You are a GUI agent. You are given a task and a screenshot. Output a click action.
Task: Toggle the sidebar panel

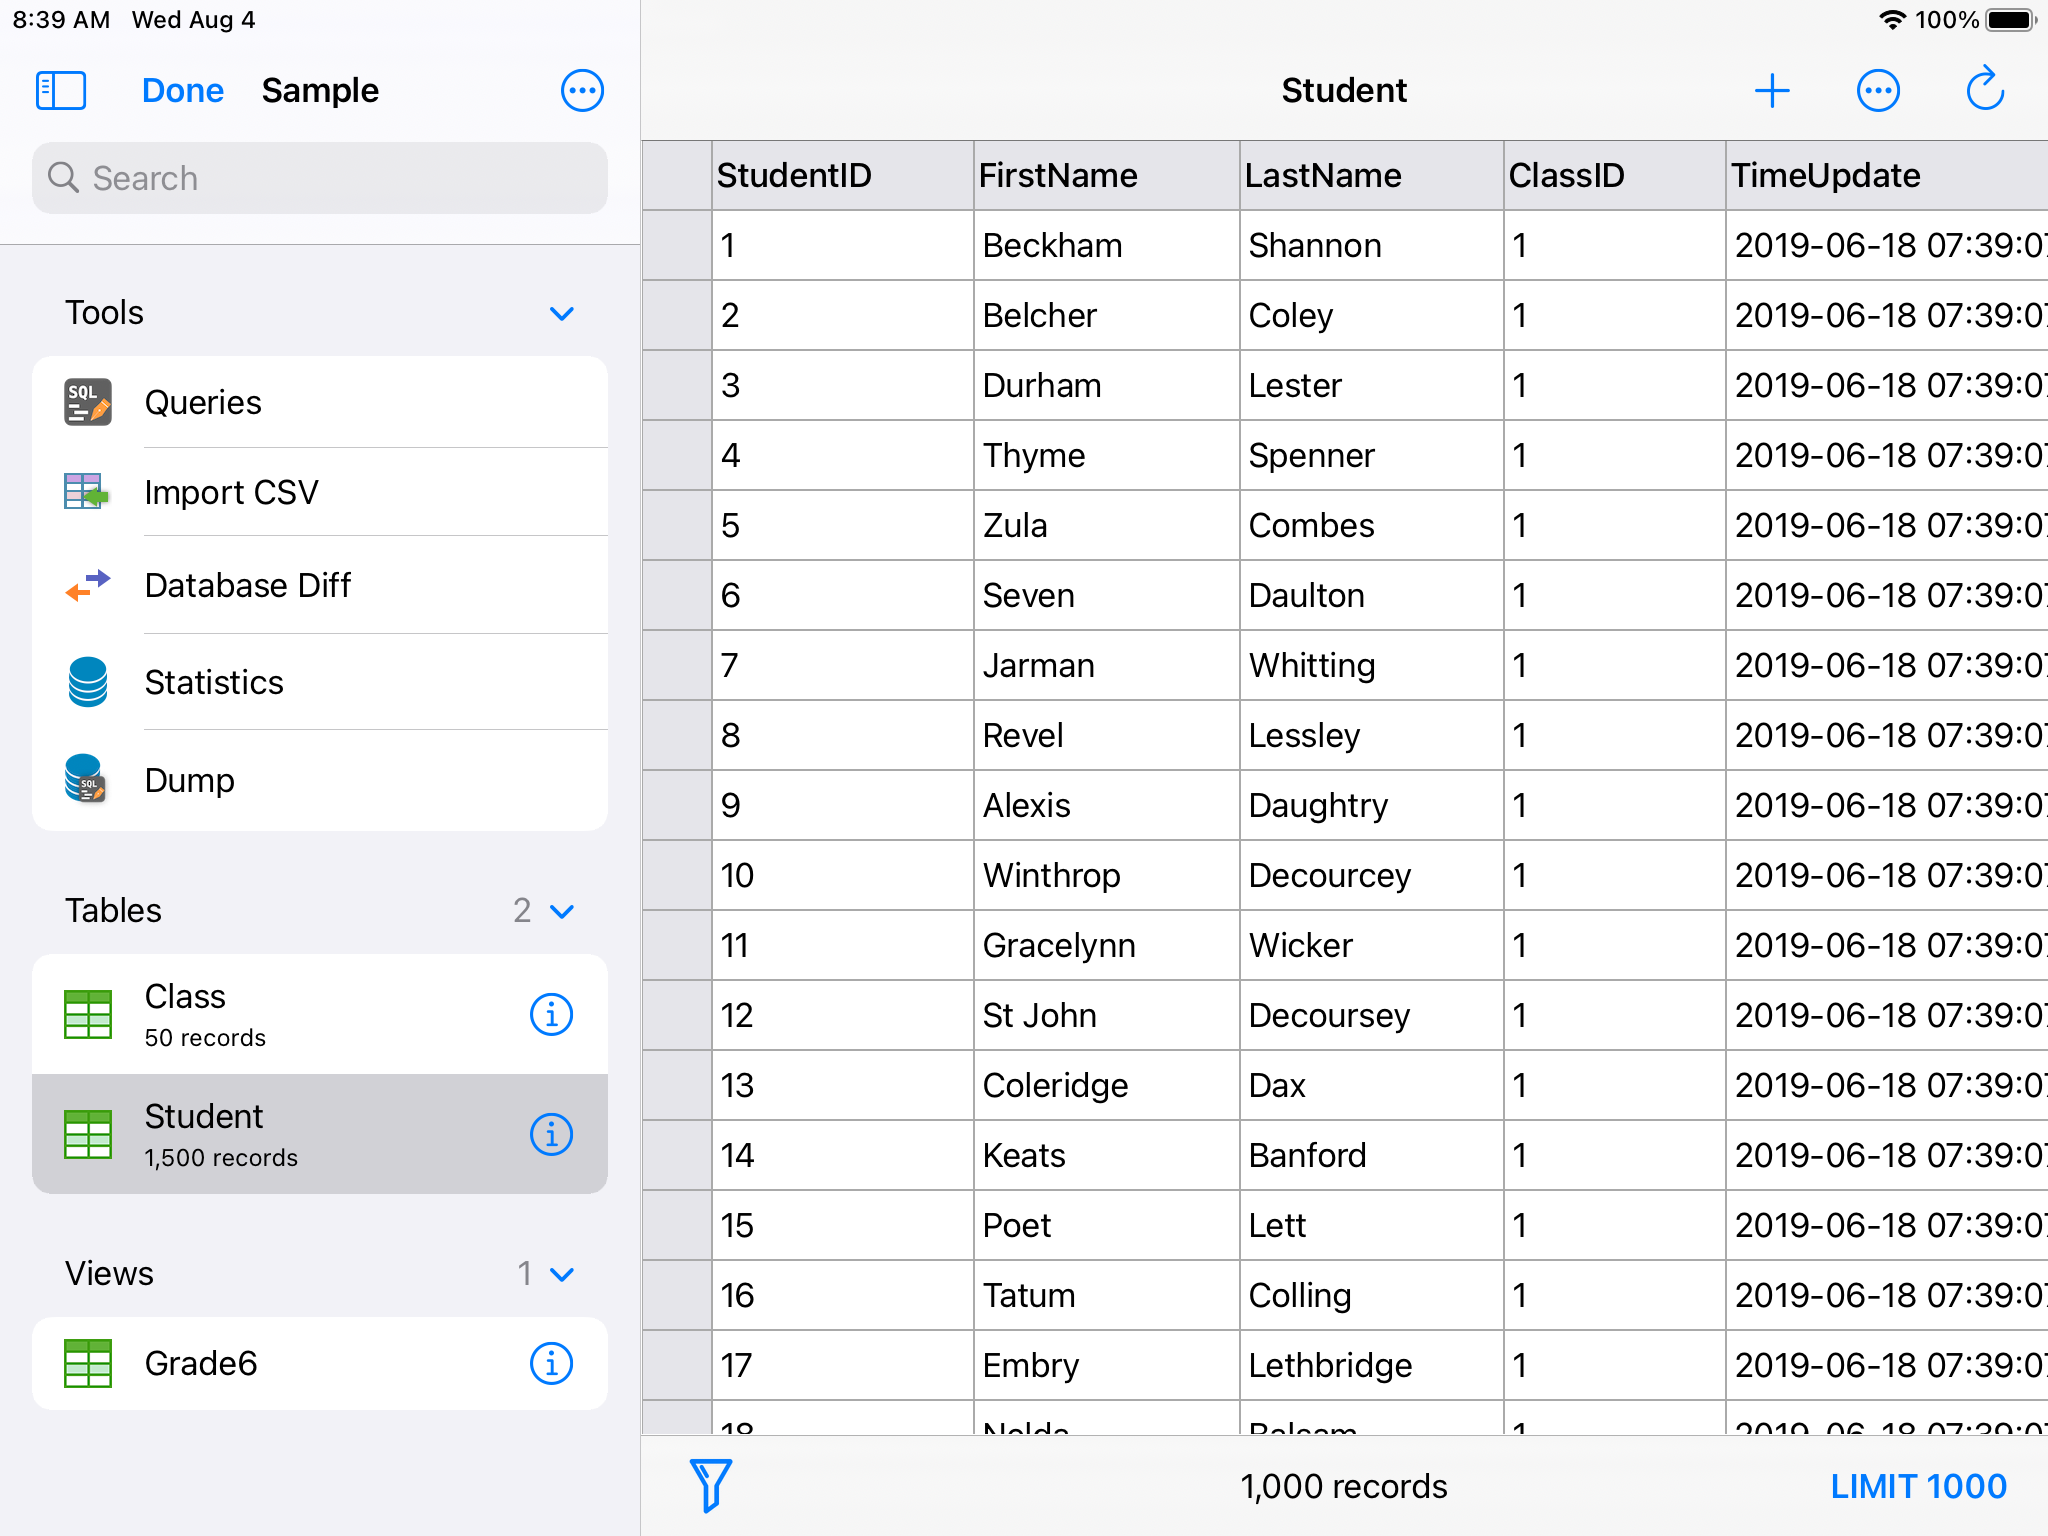(x=60, y=90)
